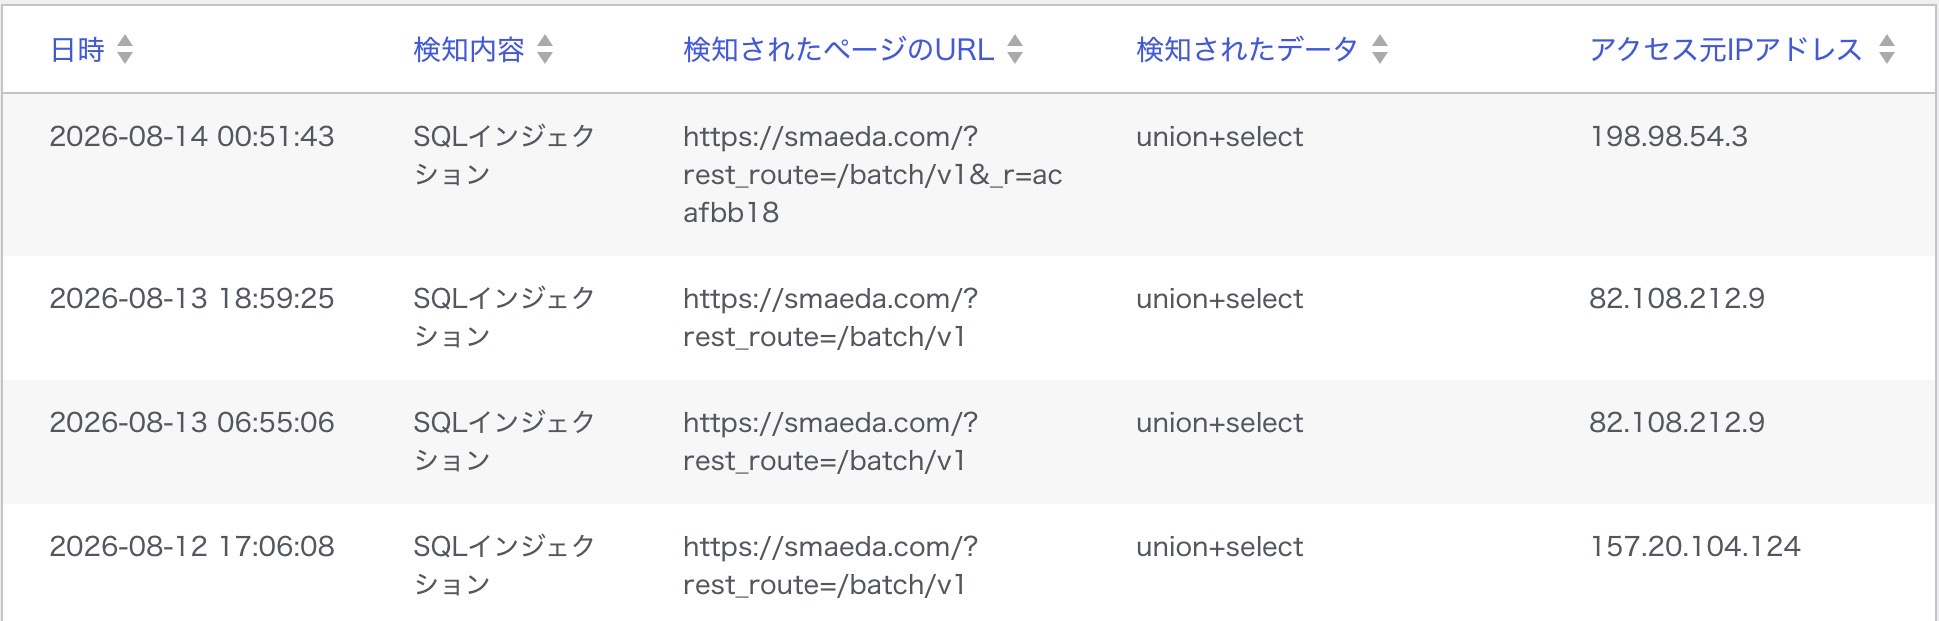Click sort arrows beside 検知内容
This screenshot has height=621, width=1939.
[545, 49]
